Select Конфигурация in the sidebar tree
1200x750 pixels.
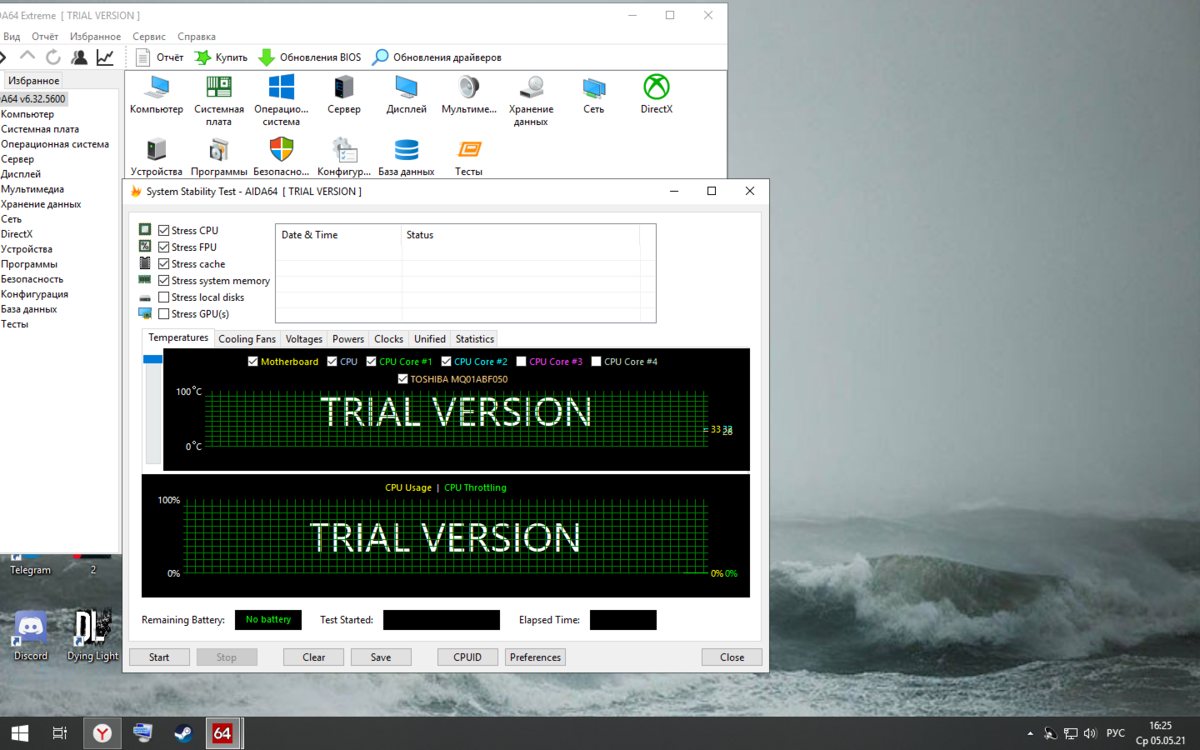pos(35,294)
